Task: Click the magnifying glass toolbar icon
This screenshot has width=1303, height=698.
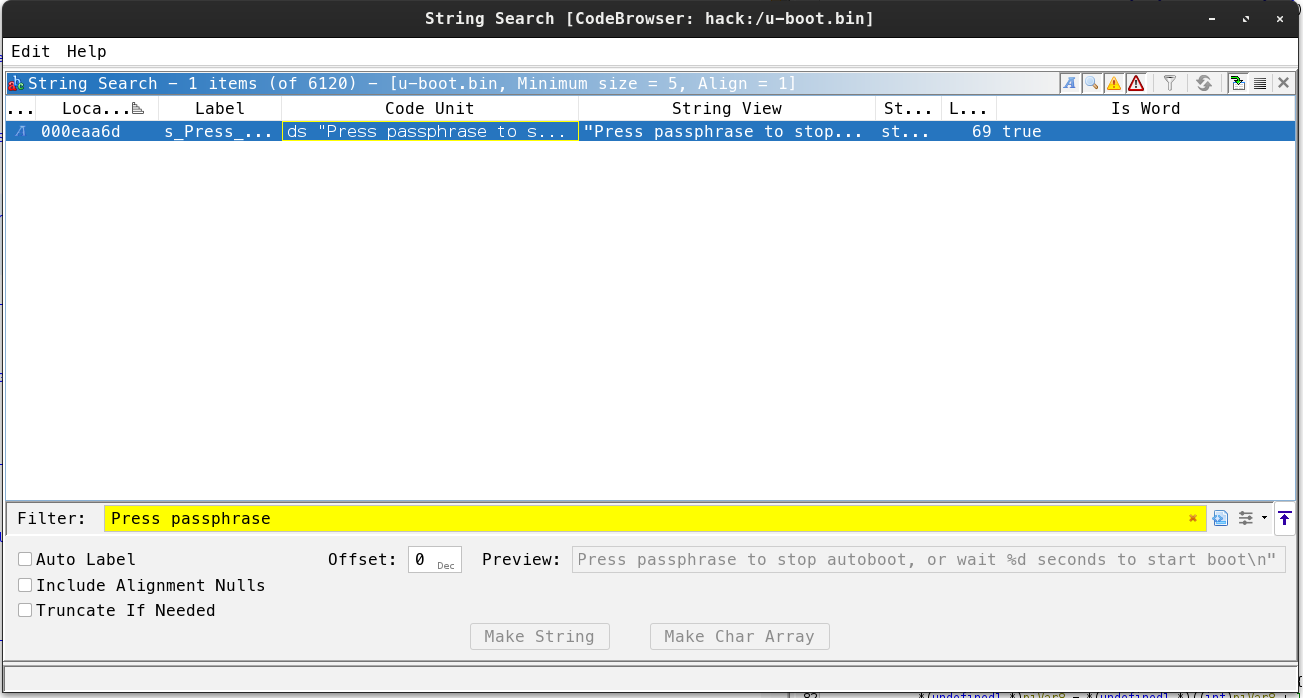Action: (1092, 84)
